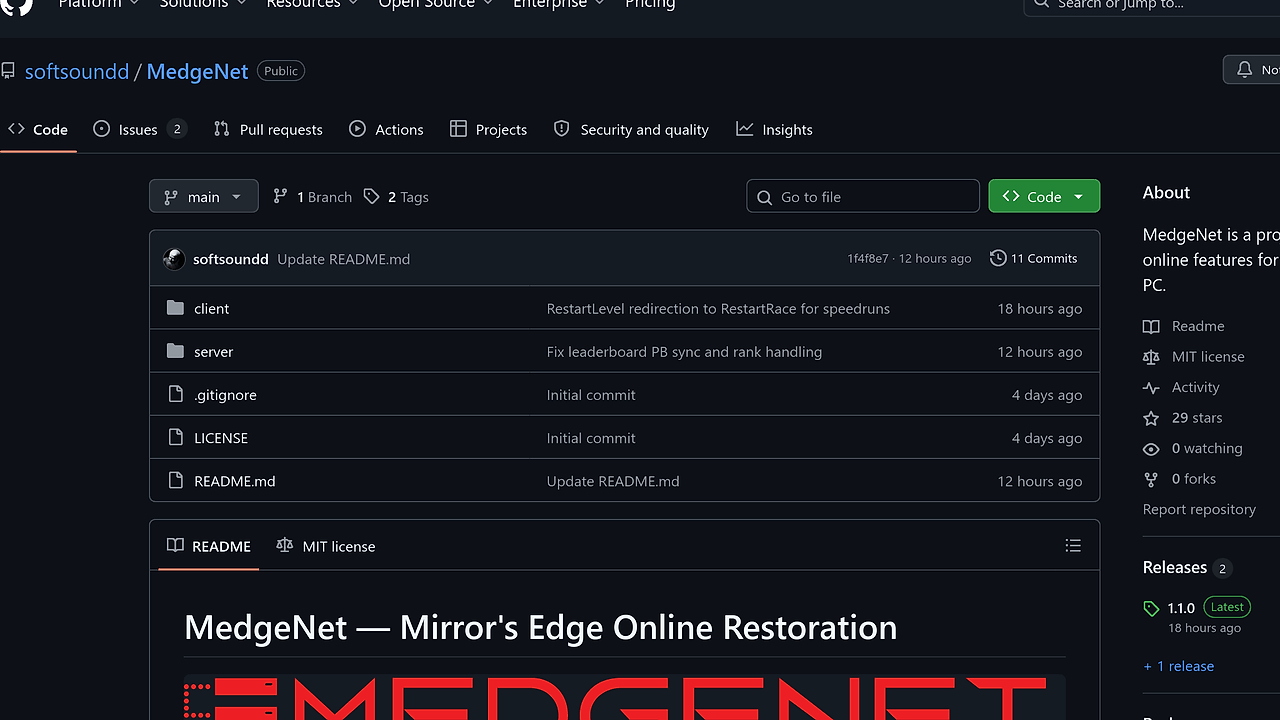1280x720 pixels.
Task: Open the Security and quality tab
Action: [631, 129]
